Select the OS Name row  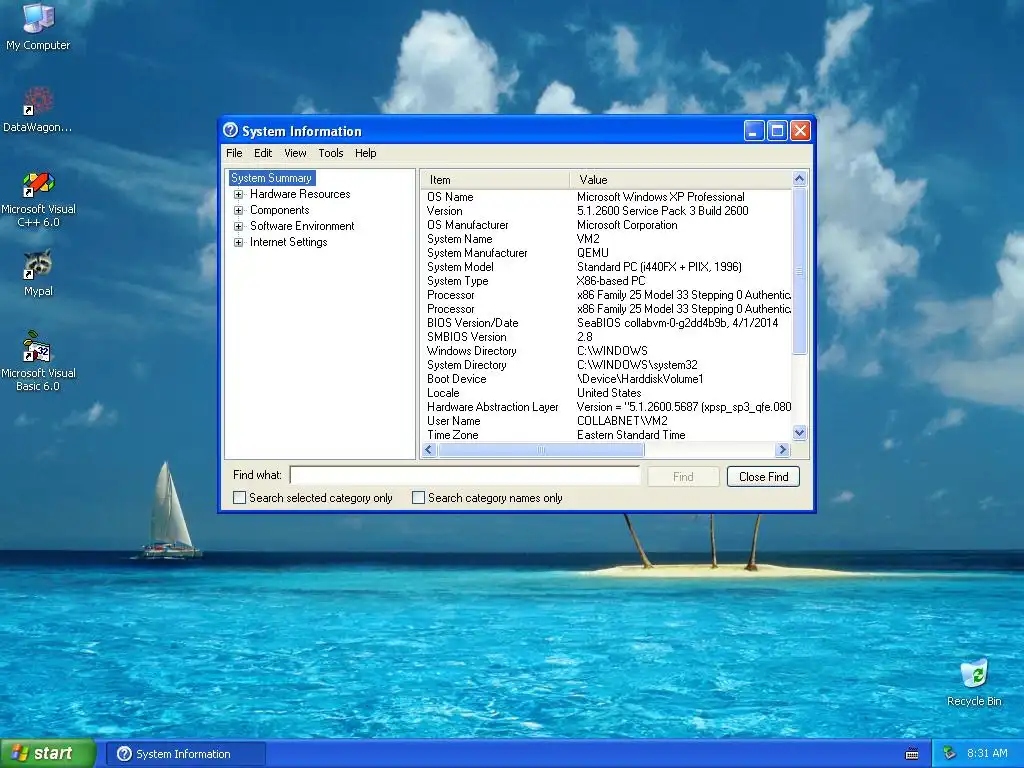pos(606,197)
